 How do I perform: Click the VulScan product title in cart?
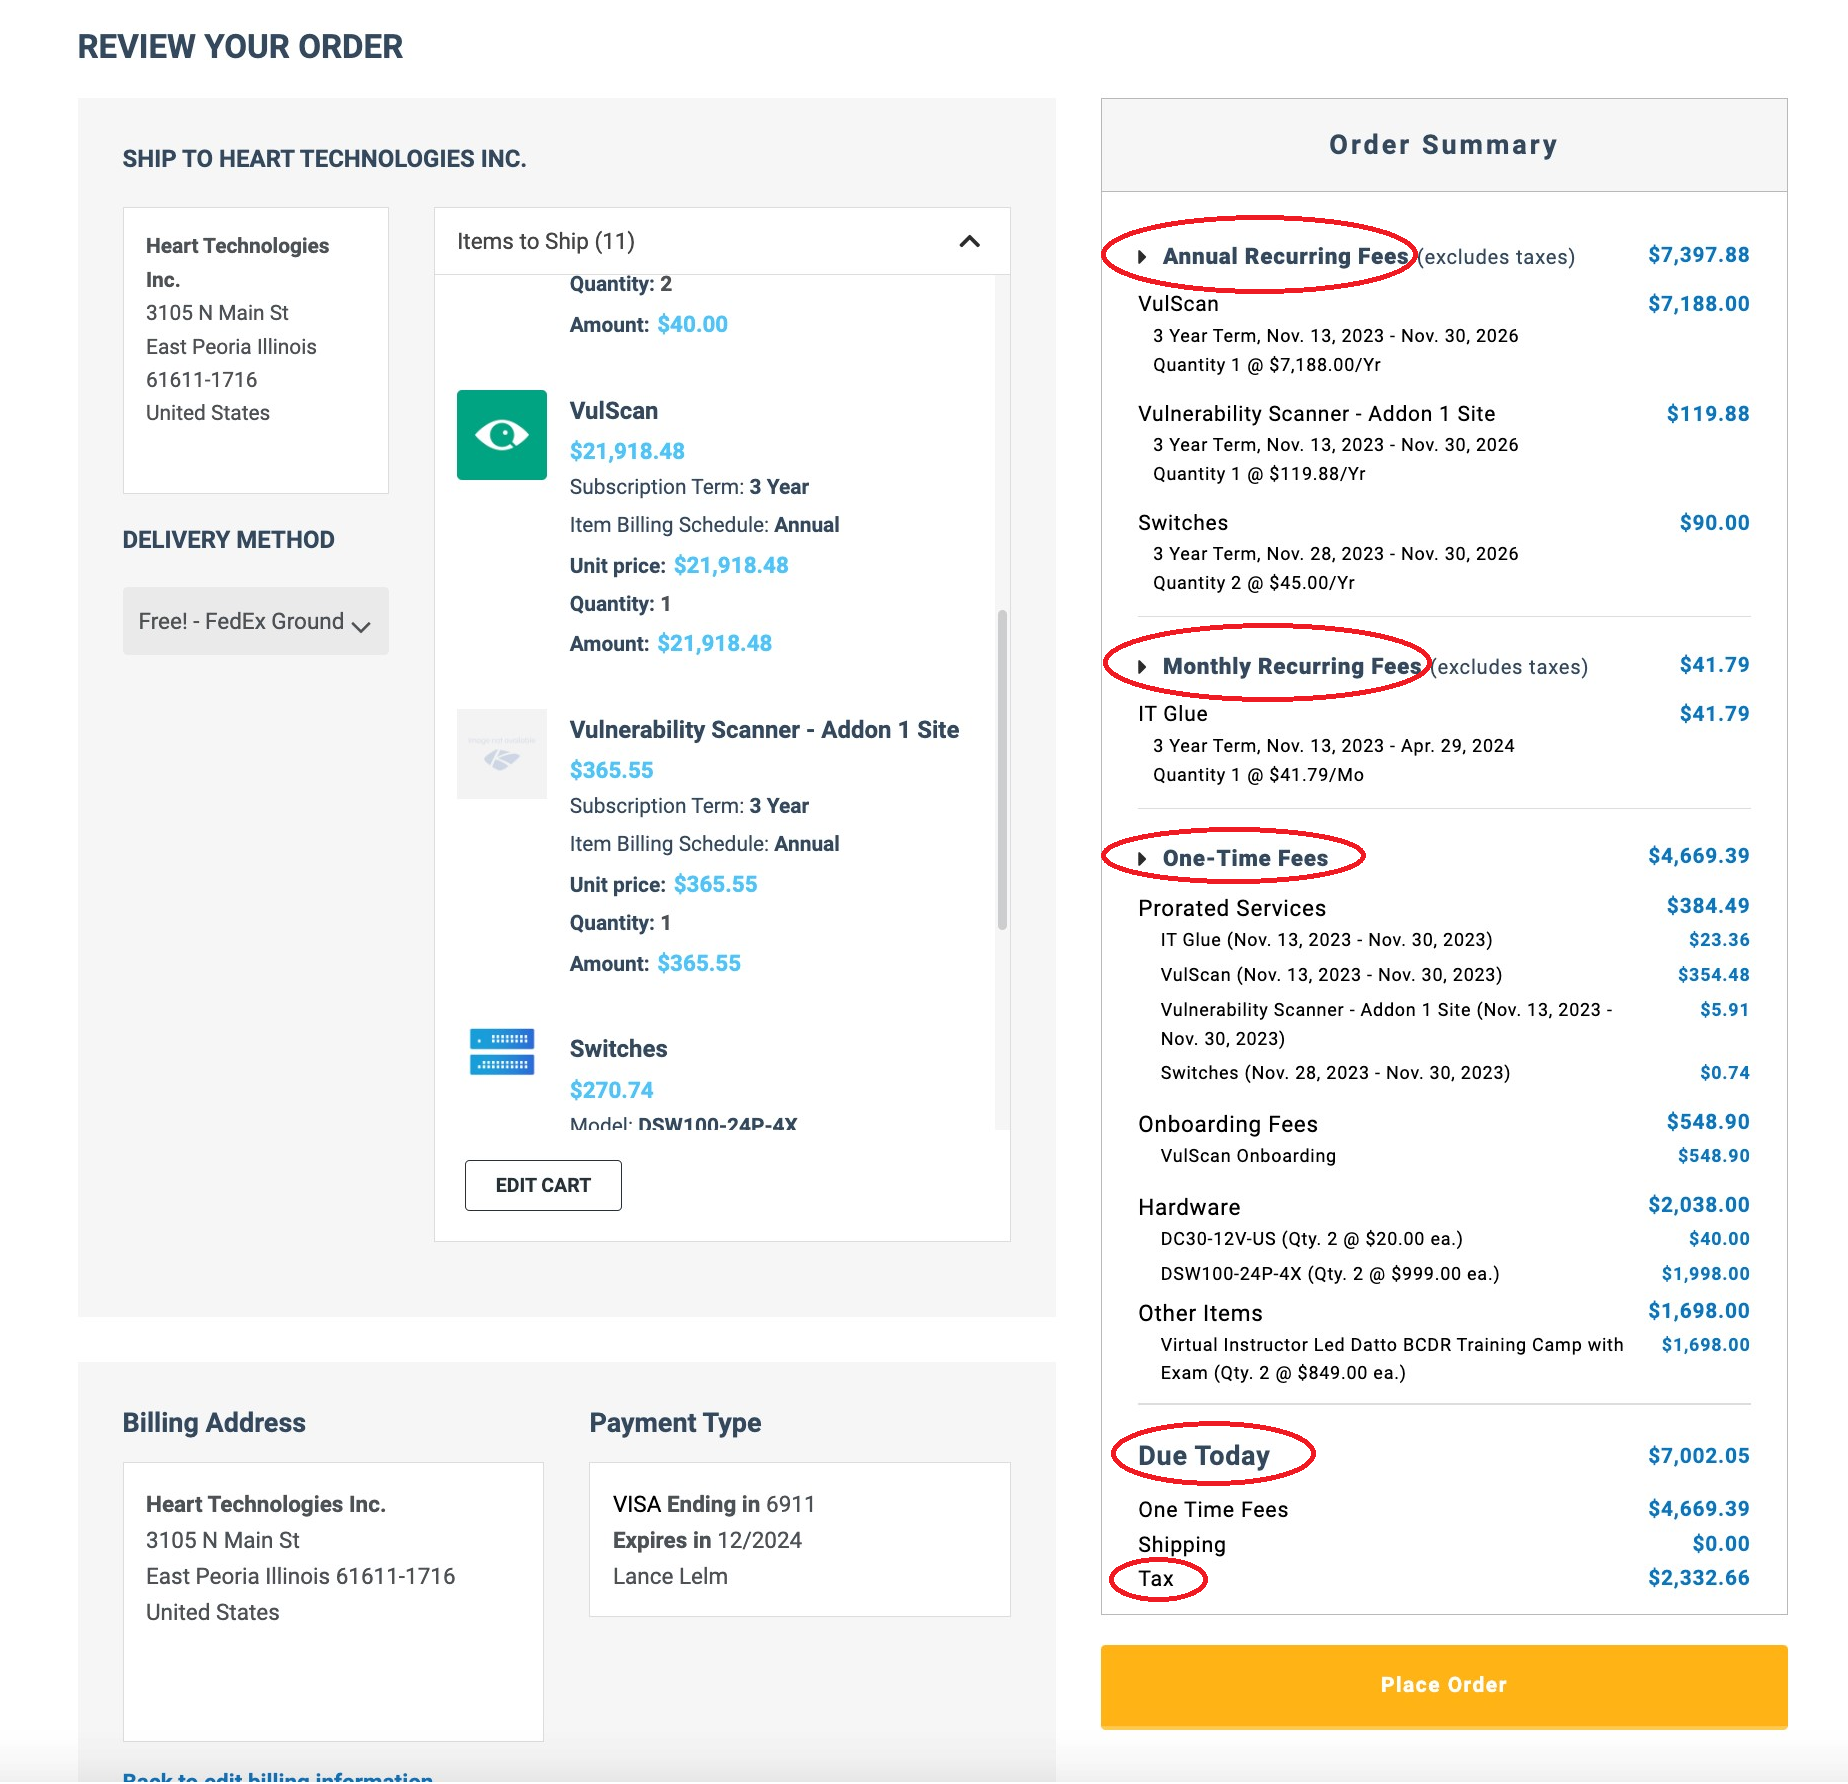click(613, 411)
